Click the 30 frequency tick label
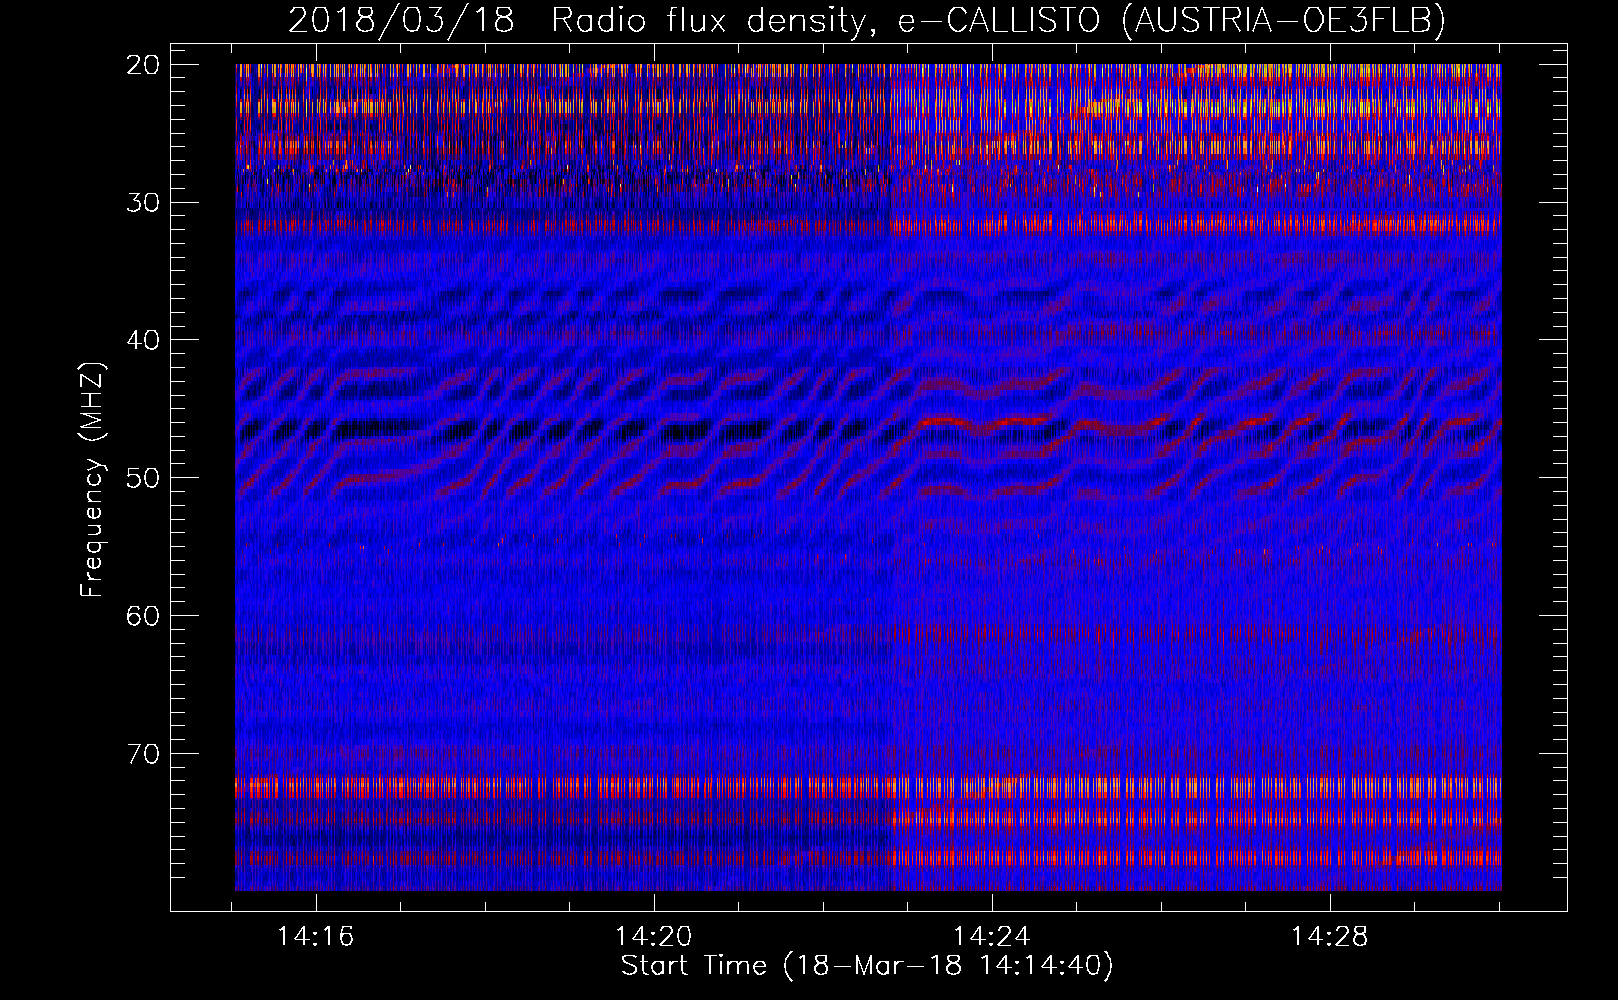The height and width of the screenshot is (1000, 1618). [x=143, y=202]
